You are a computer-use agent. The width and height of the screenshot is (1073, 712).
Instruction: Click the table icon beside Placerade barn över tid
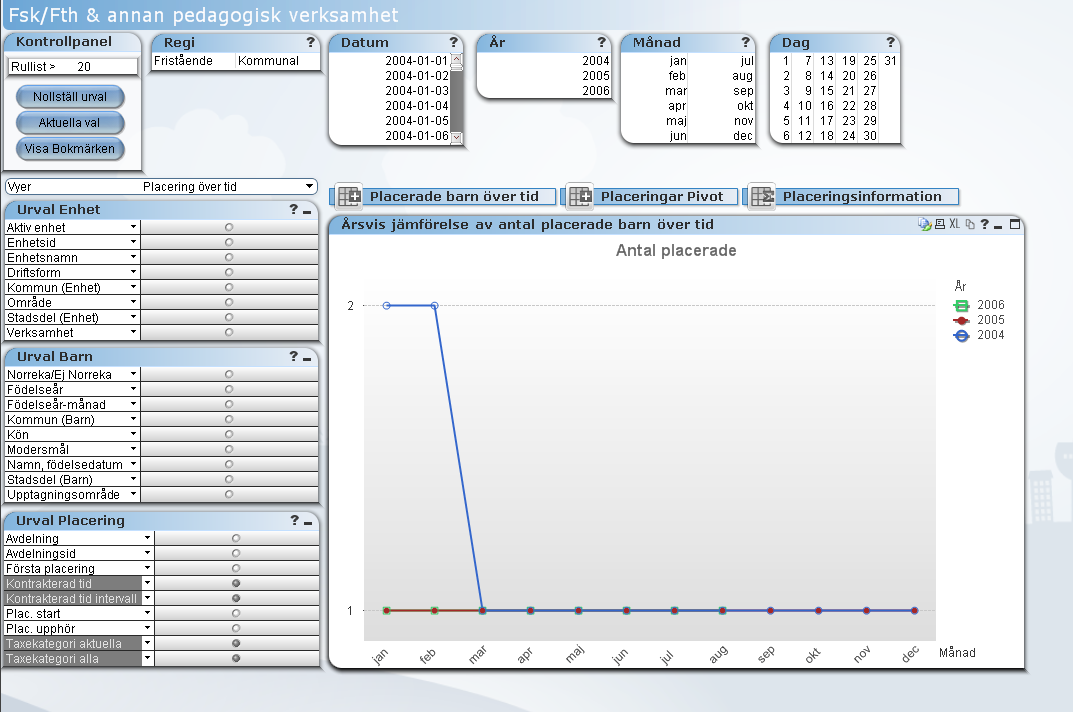(x=349, y=196)
